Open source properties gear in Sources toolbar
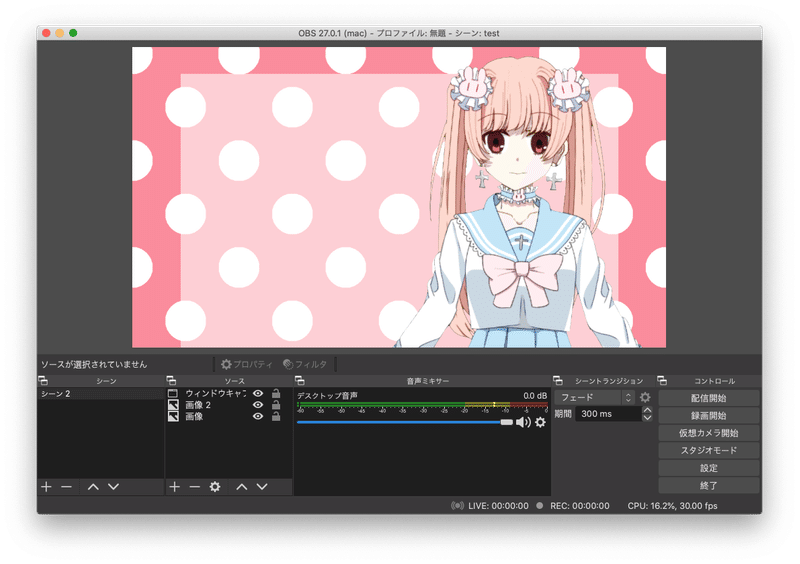800x564 pixels. point(215,487)
